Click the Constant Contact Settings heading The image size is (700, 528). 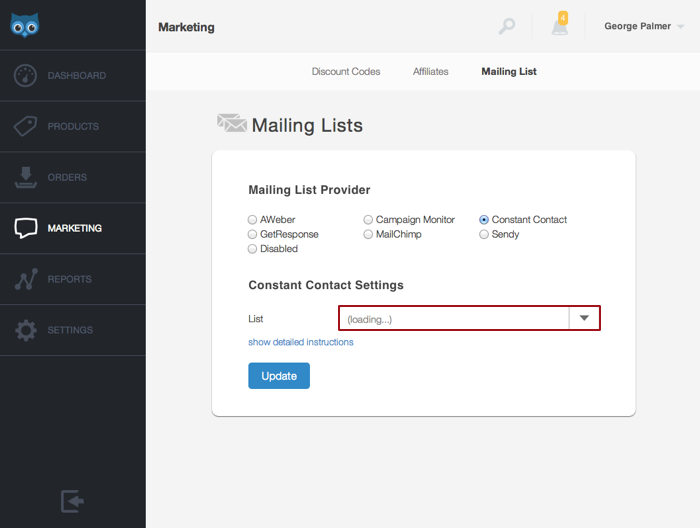[326, 285]
